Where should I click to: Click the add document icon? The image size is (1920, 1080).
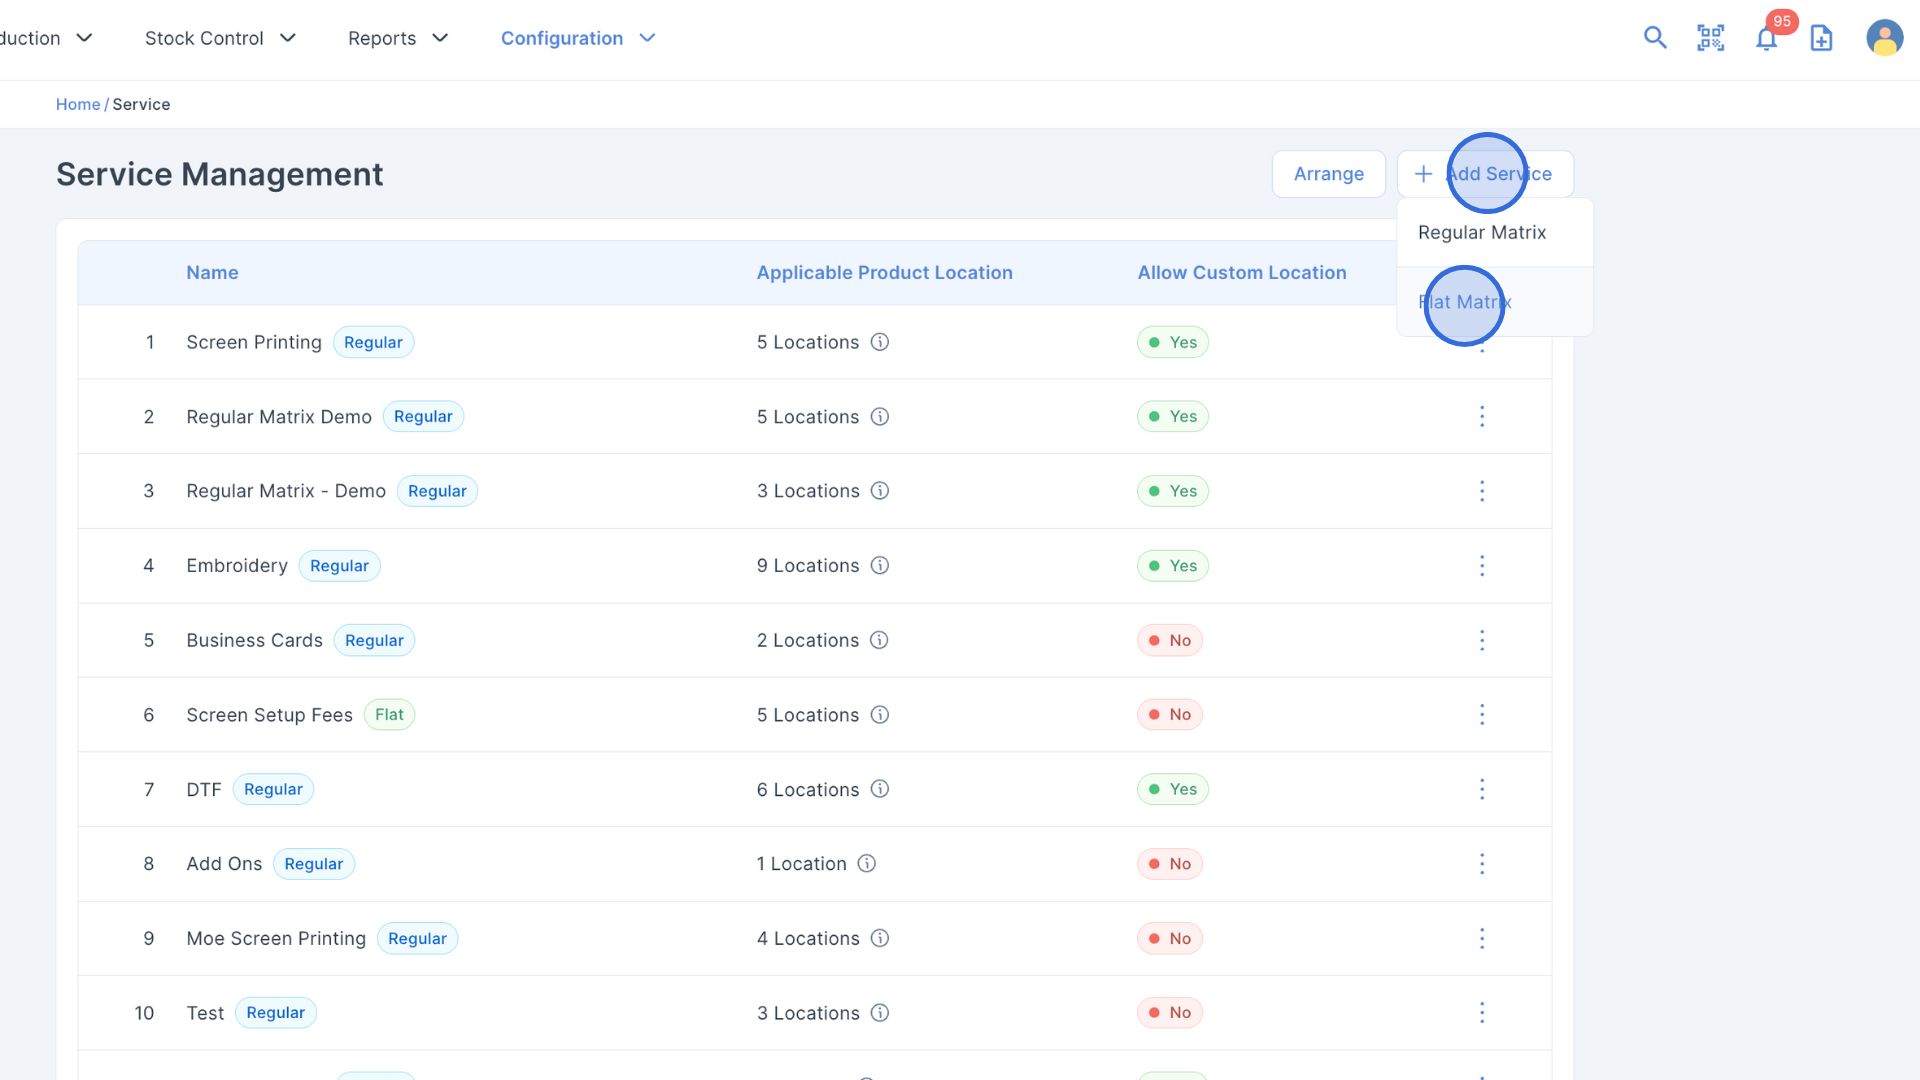[x=1822, y=38]
